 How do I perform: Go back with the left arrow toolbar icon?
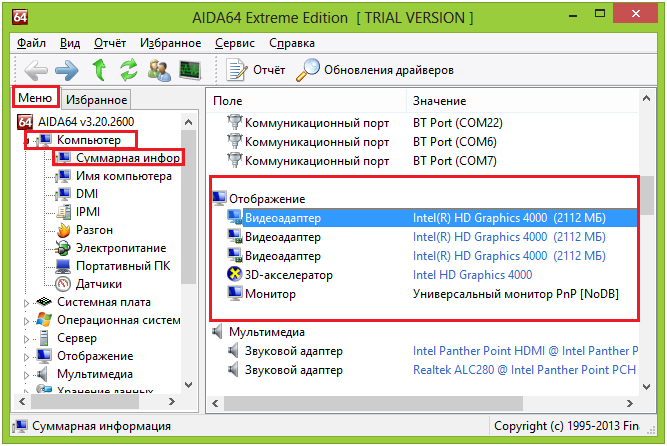point(36,70)
